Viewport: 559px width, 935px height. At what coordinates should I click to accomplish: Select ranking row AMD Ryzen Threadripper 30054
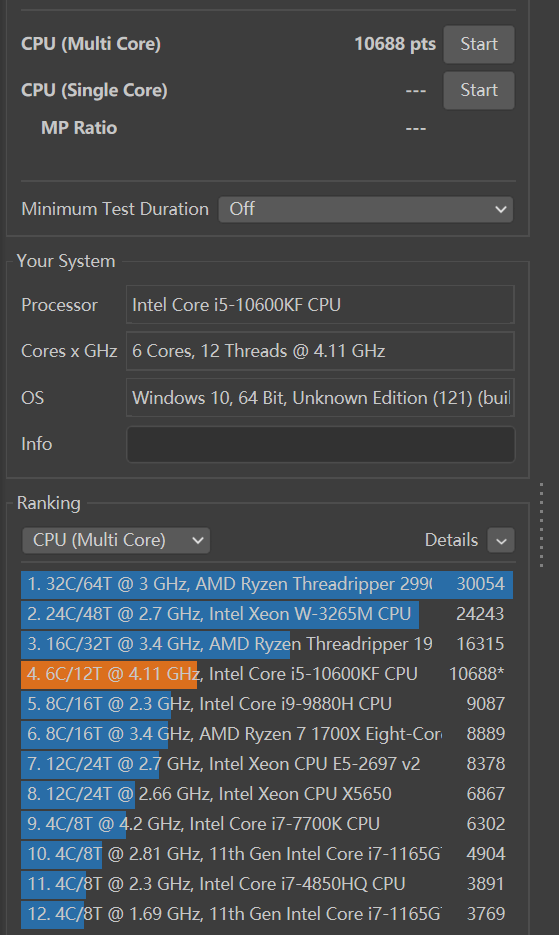pyautogui.click(x=267, y=584)
